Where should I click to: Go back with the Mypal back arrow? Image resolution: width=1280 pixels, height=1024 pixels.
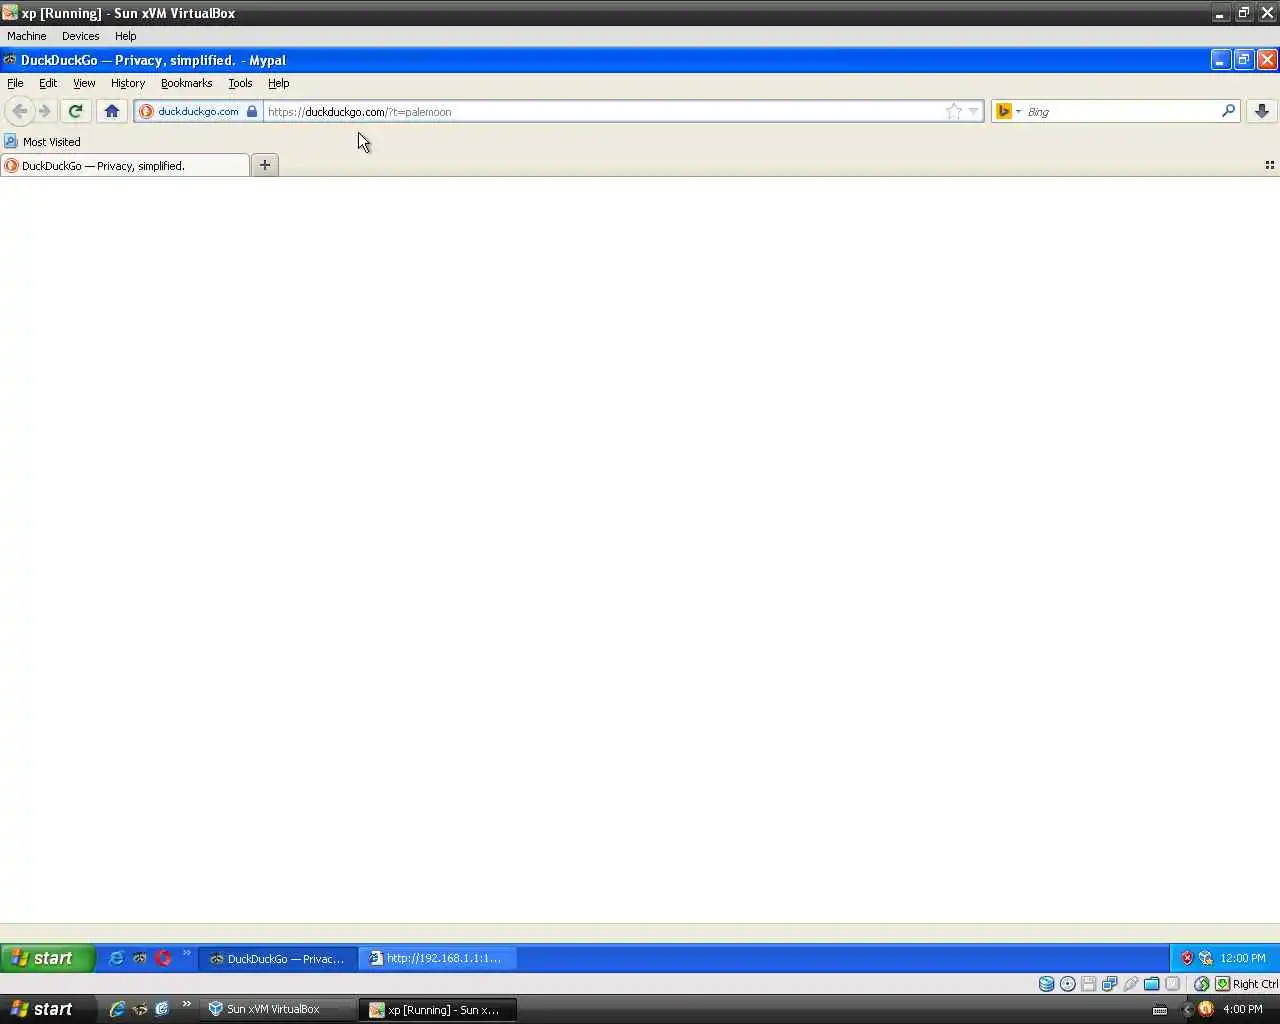(19, 111)
